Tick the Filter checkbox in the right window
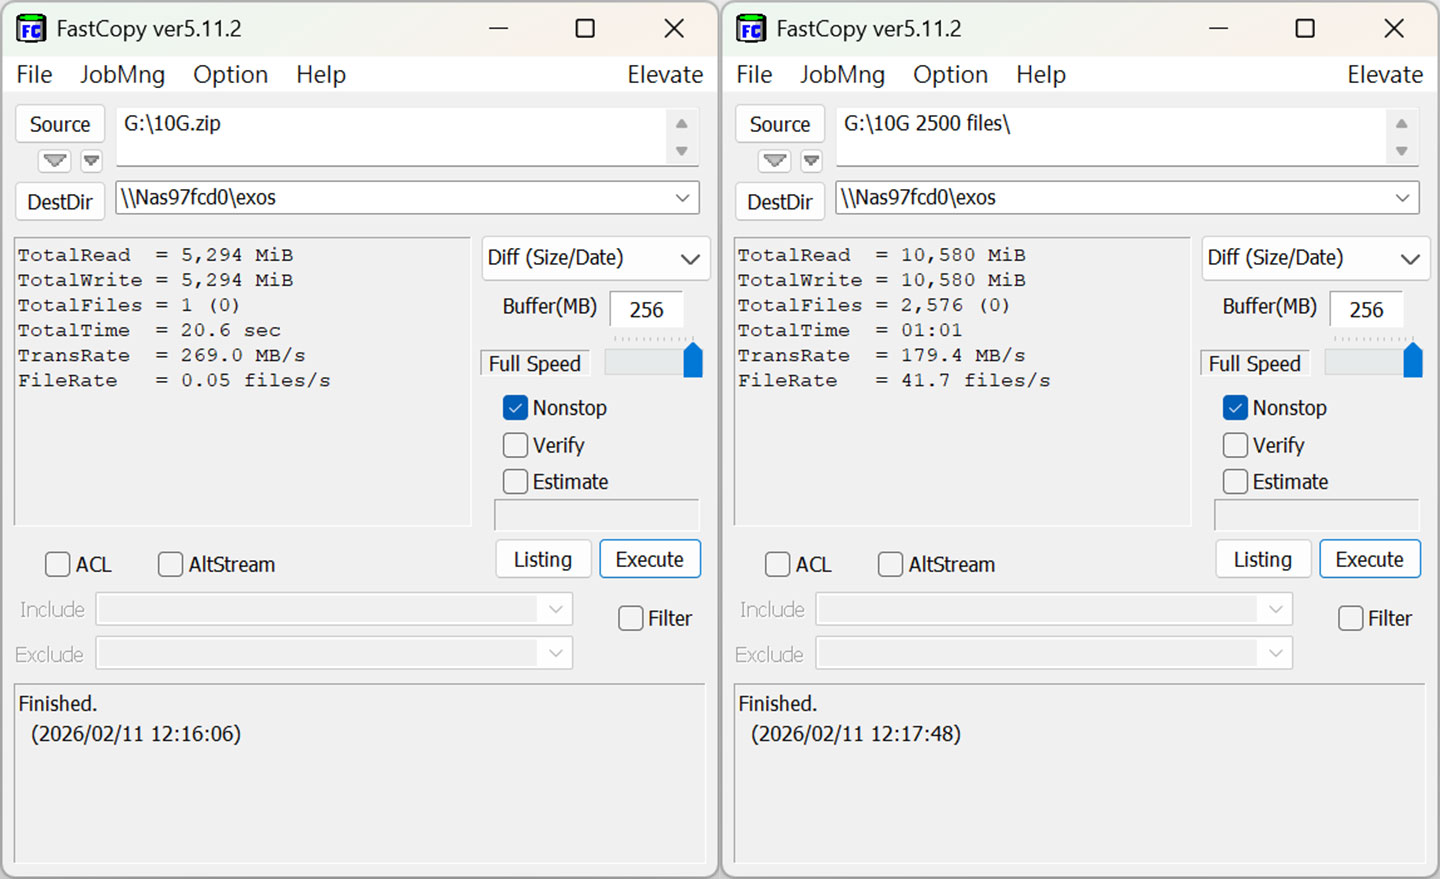Viewport: 1440px width, 879px height. point(1350,619)
